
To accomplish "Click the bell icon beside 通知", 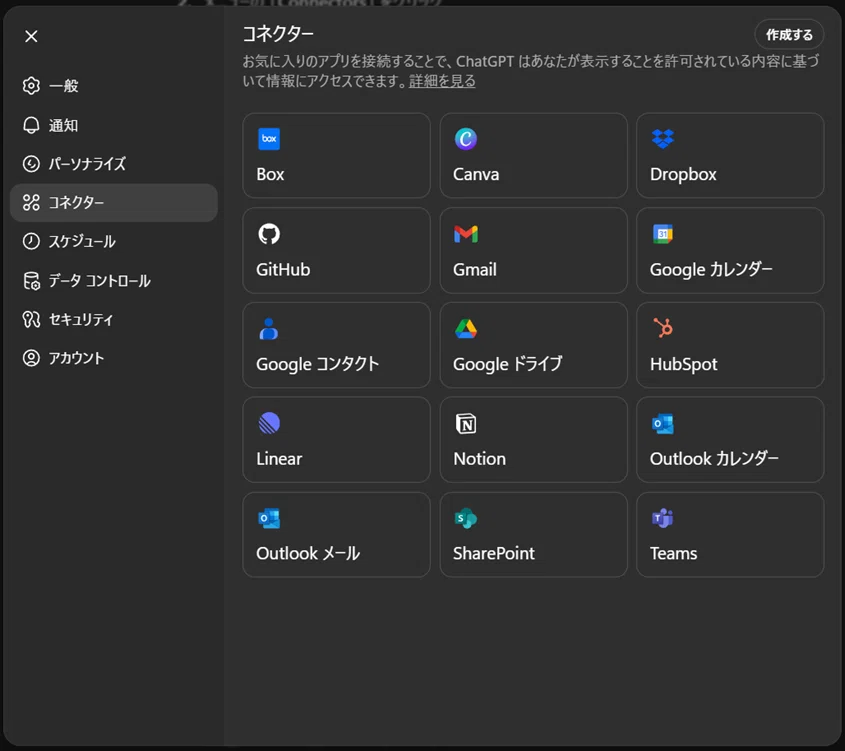I will point(31,125).
